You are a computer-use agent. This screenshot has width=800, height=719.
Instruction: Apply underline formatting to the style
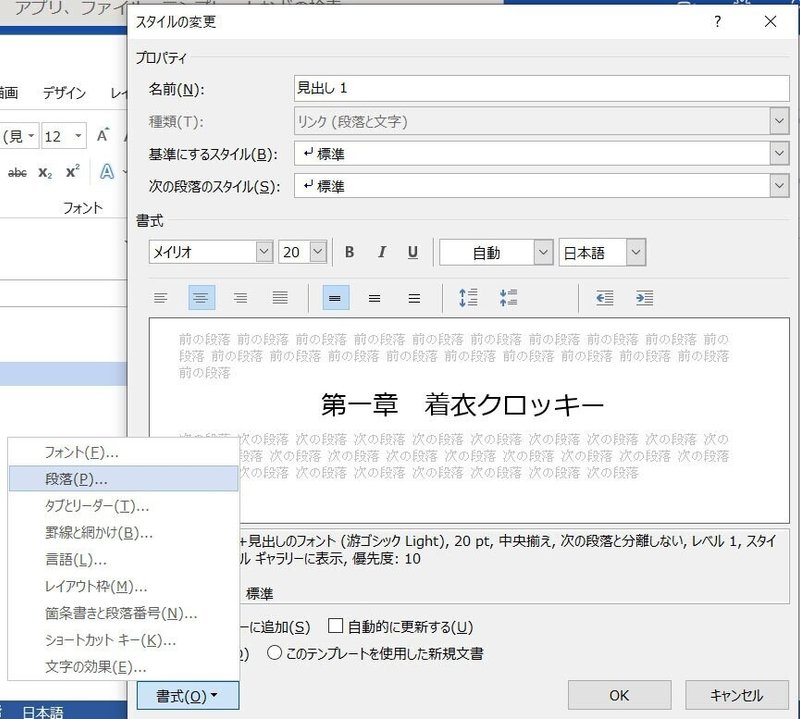pyautogui.click(x=411, y=252)
